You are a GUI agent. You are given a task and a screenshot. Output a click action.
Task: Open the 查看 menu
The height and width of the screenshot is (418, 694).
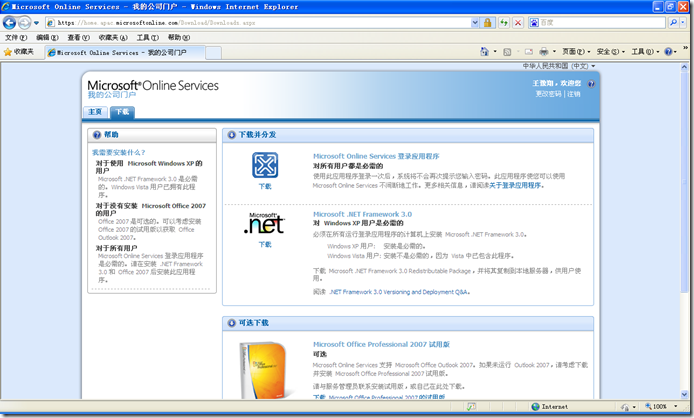[x=78, y=38]
